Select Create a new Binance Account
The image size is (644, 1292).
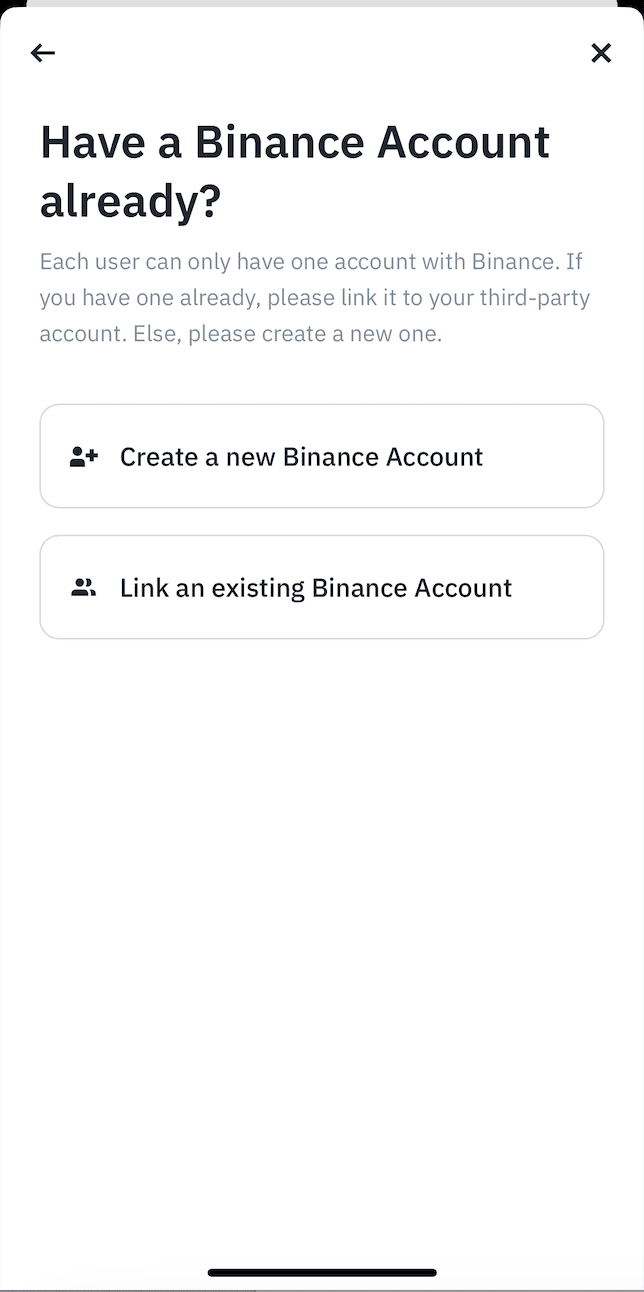[322, 456]
